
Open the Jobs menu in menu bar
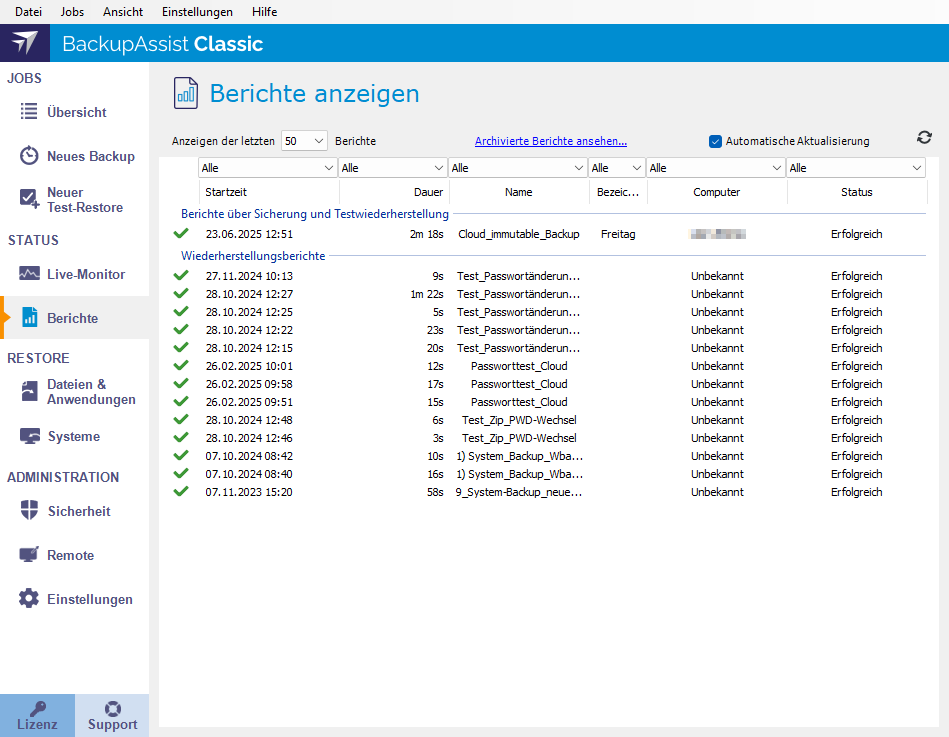72,12
